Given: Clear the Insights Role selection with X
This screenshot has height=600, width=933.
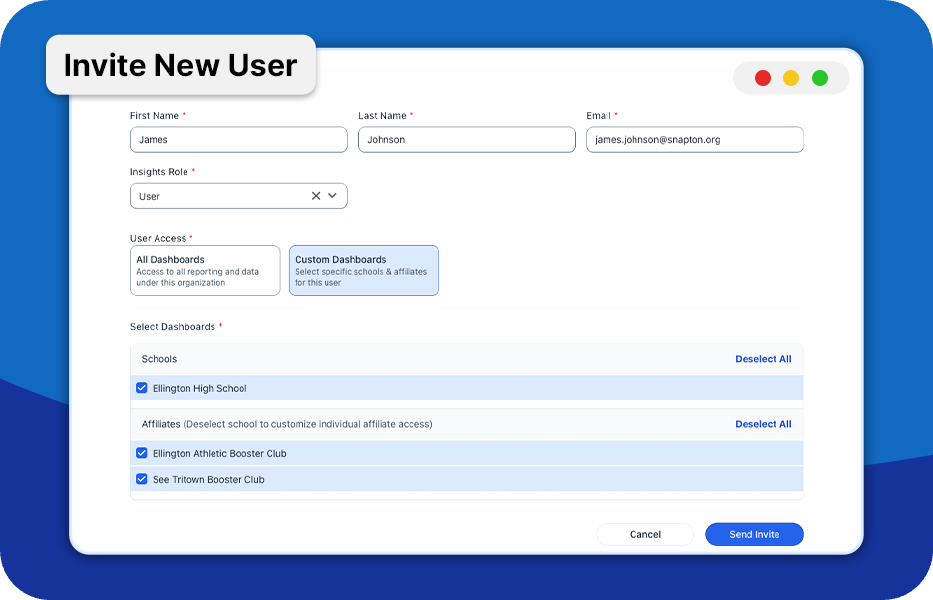Looking at the screenshot, I should tap(316, 196).
